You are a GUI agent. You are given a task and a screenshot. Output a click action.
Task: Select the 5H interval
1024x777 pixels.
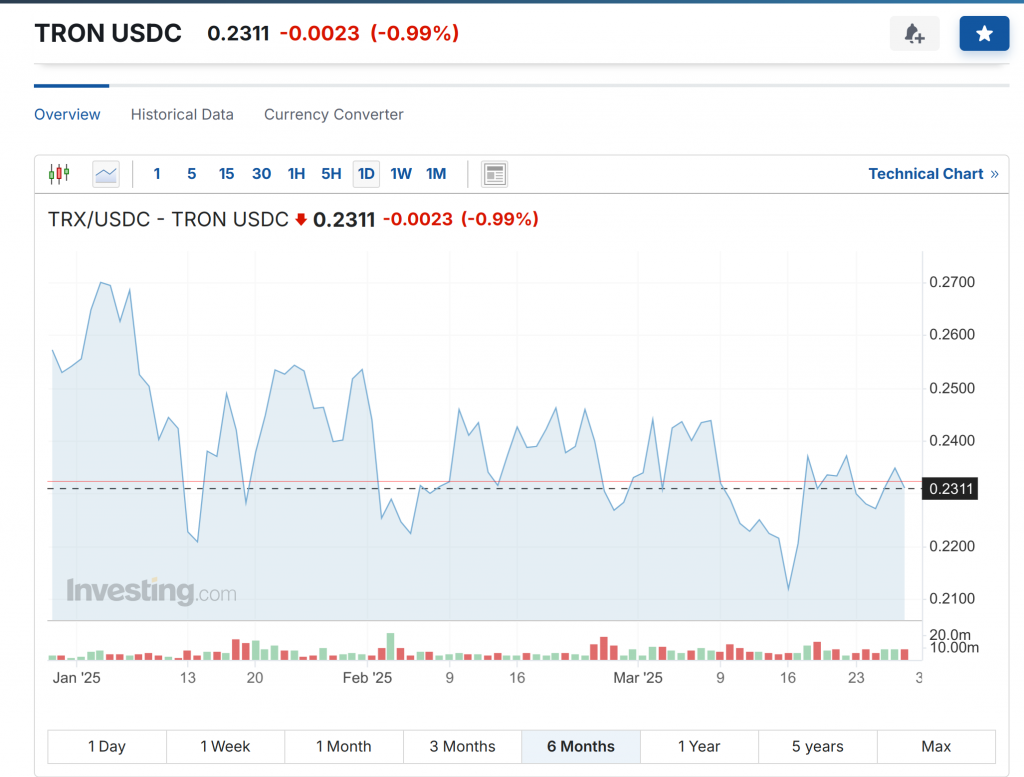331,174
